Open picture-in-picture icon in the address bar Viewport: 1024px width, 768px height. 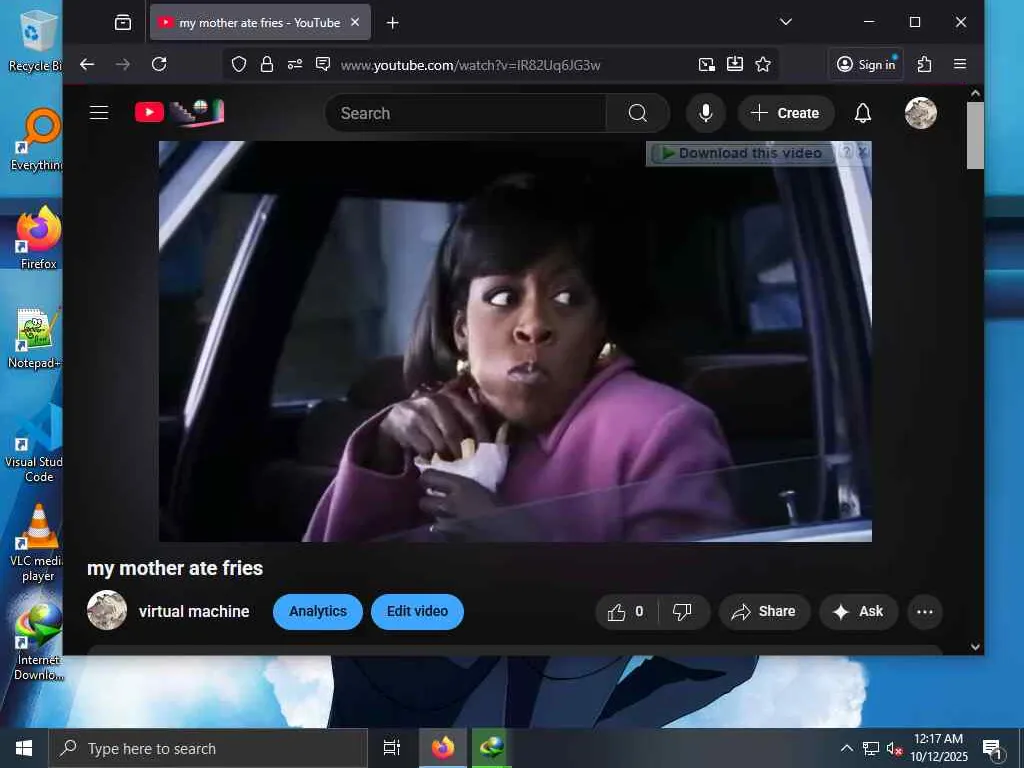[706, 64]
